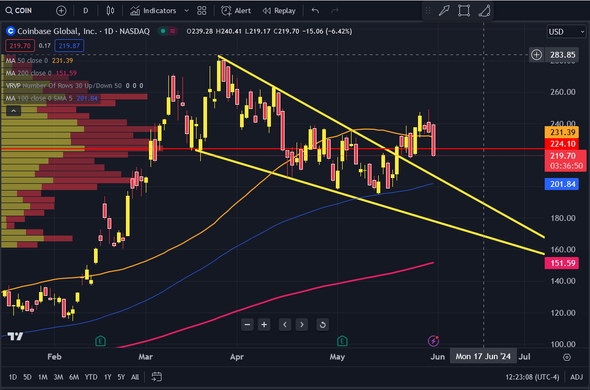The image size is (590, 390).
Task: Zoom out the chart with minus button
Action: [247, 324]
